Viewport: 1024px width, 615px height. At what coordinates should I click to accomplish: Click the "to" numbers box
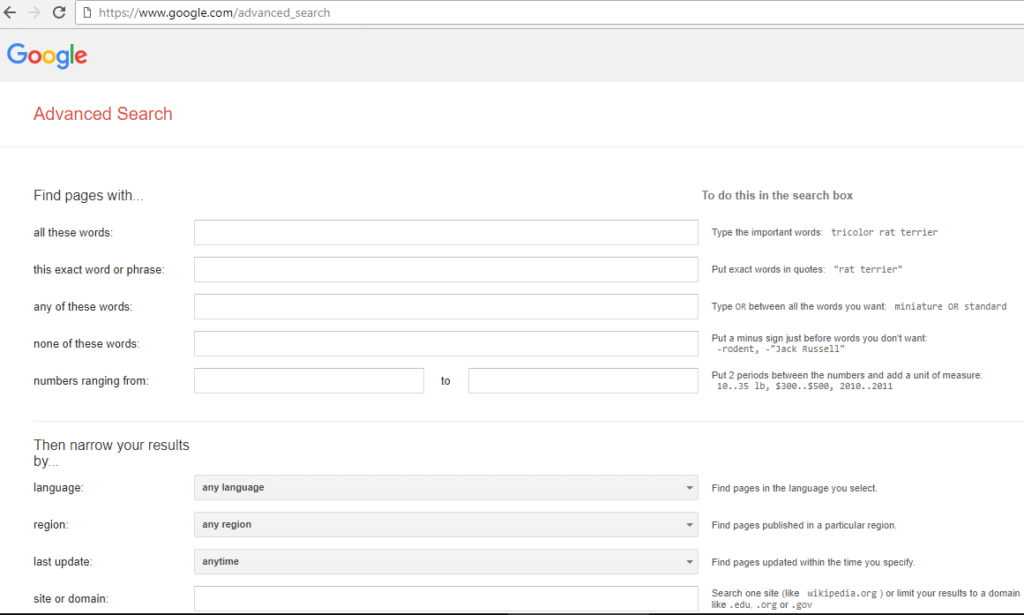click(x=582, y=380)
